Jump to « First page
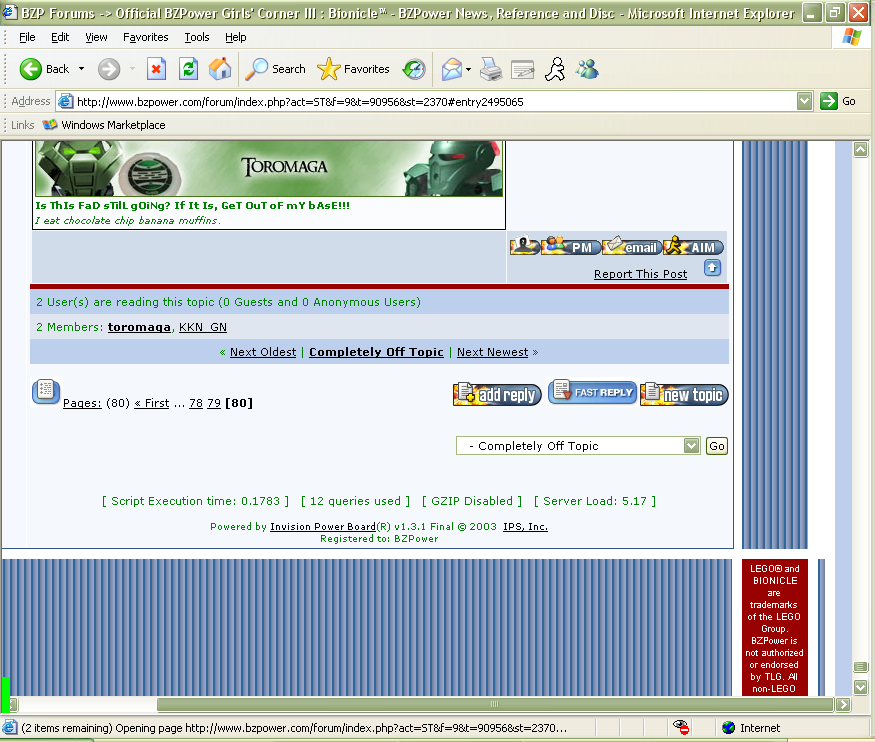This screenshot has height=742, width=875. pos(151,403)
